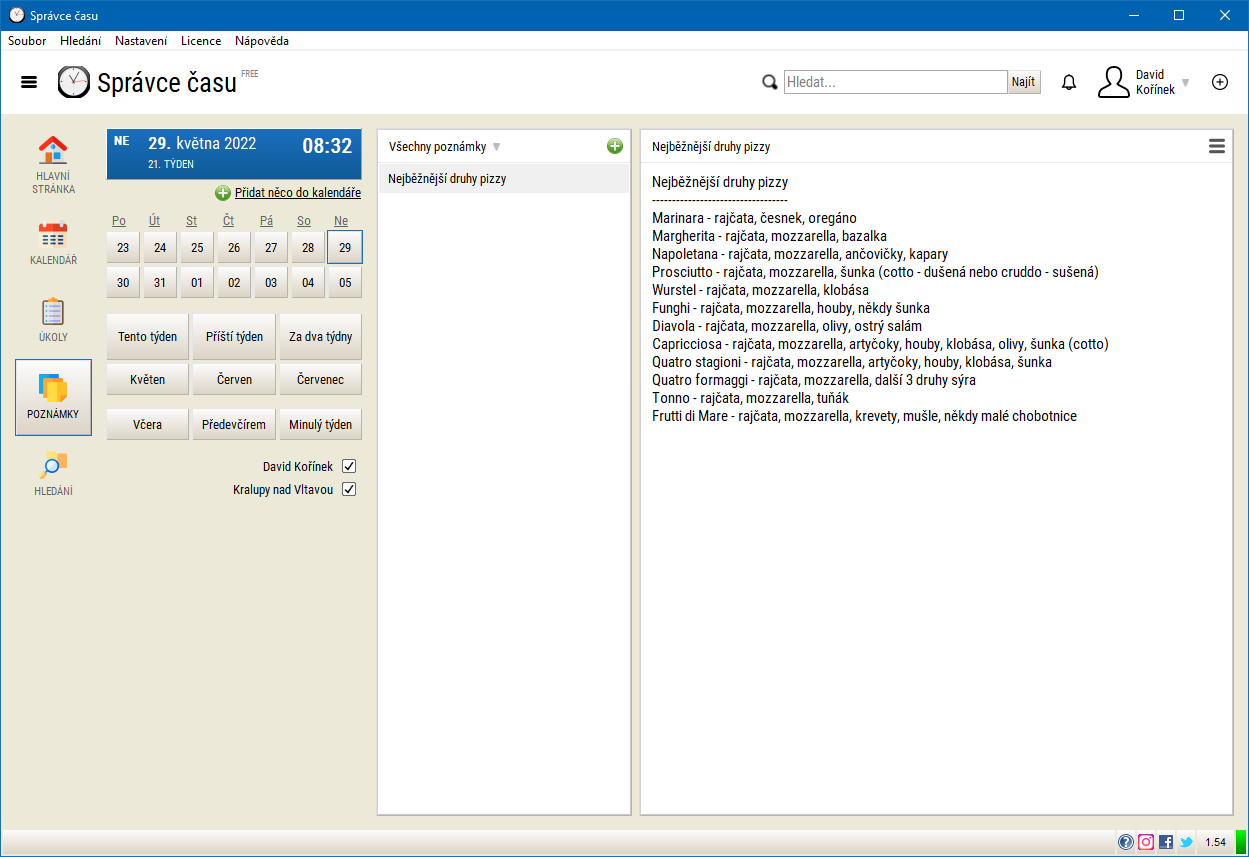Click the Hledat search input field
1249x857 pixels.
coord(894,82)
